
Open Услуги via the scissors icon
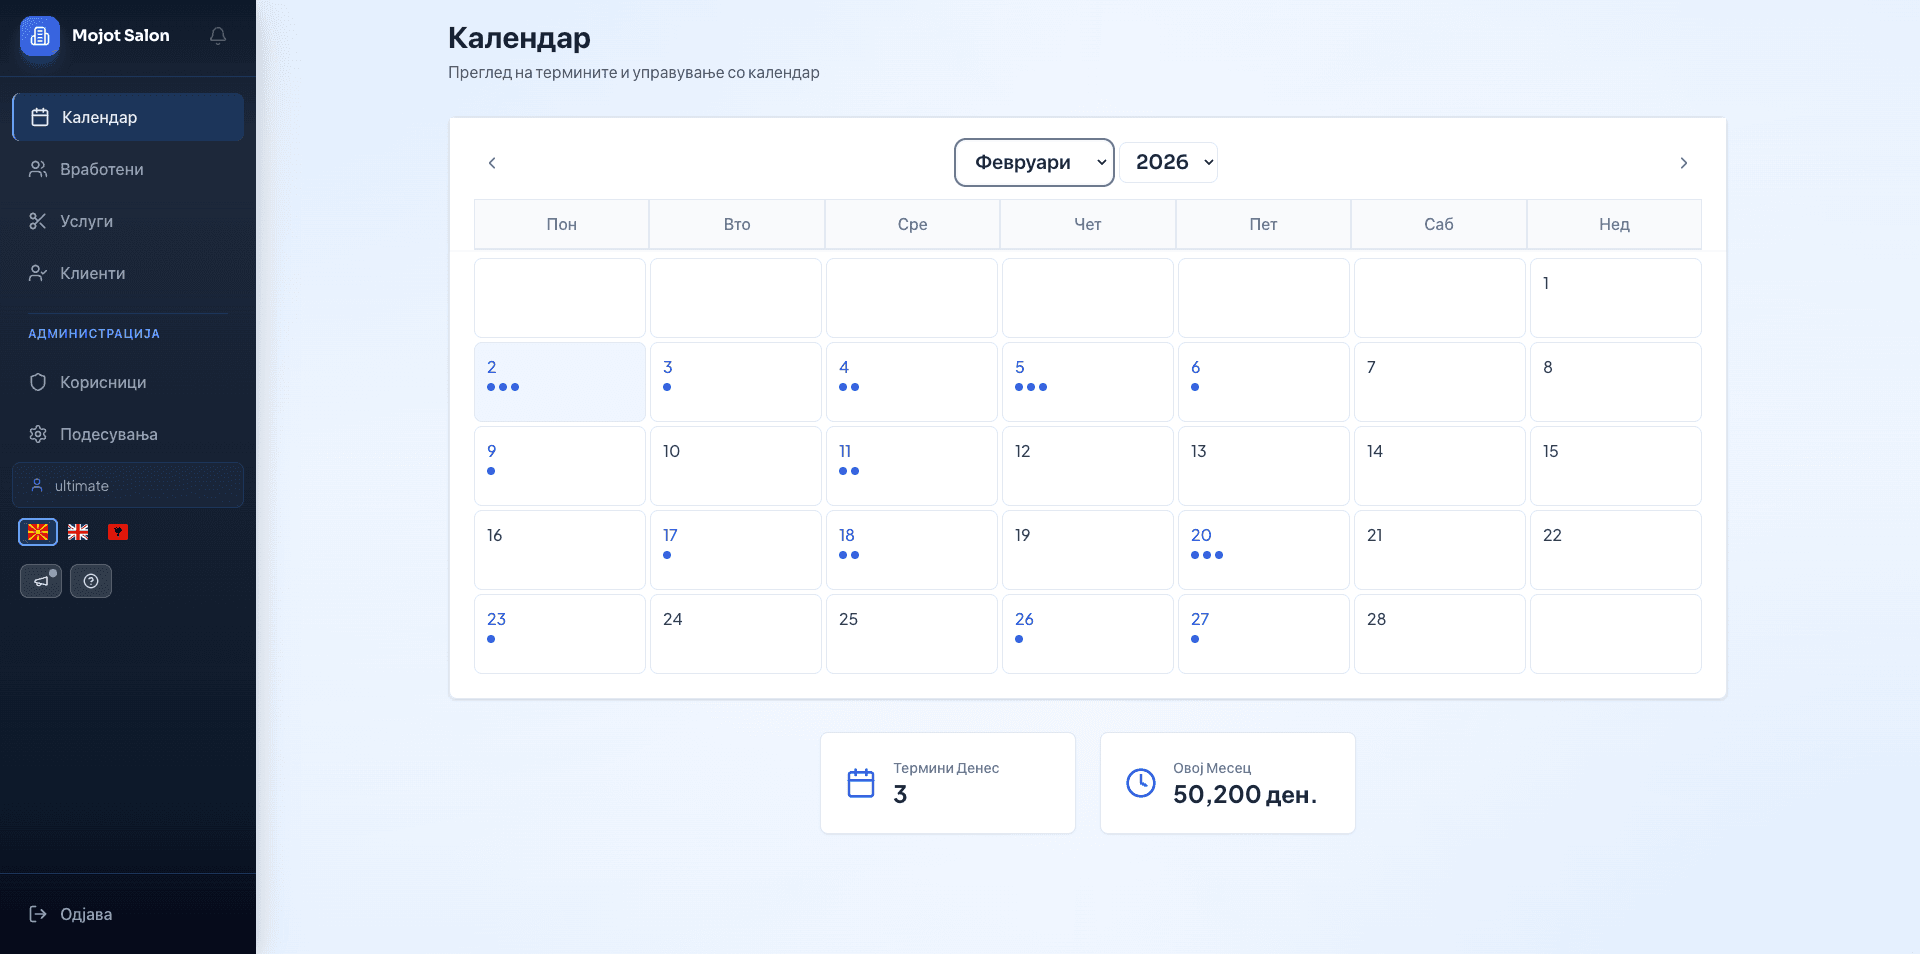point(38,221)
